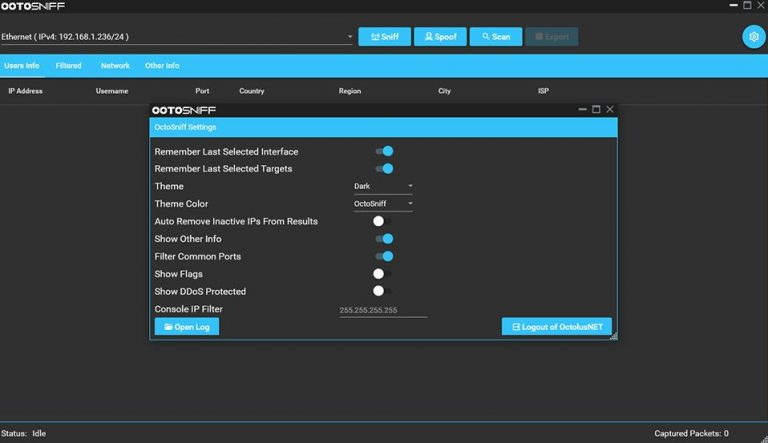Click the greyed-out Export button
The height and width of the screenshot is (443, 768).
click(552, 37)
